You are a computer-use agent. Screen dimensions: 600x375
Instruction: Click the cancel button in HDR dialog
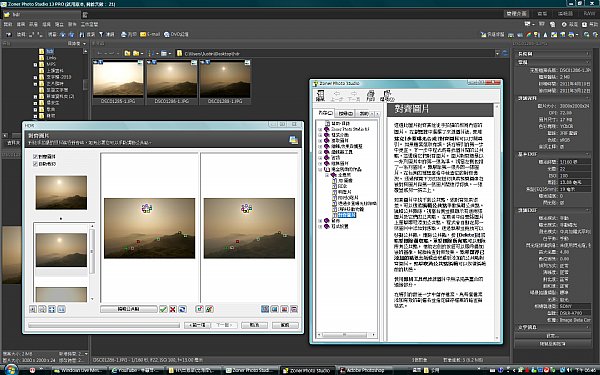[x=254, y=325]
